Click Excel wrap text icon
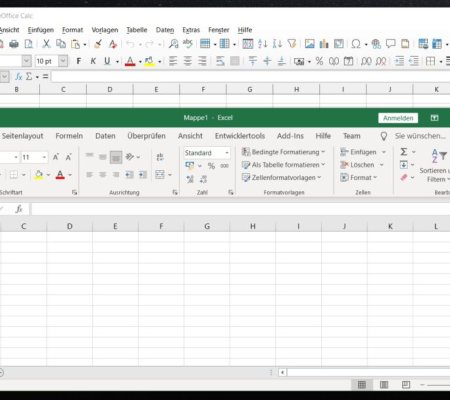Screen dimensions: 450x400 click(x=160, y=157)
